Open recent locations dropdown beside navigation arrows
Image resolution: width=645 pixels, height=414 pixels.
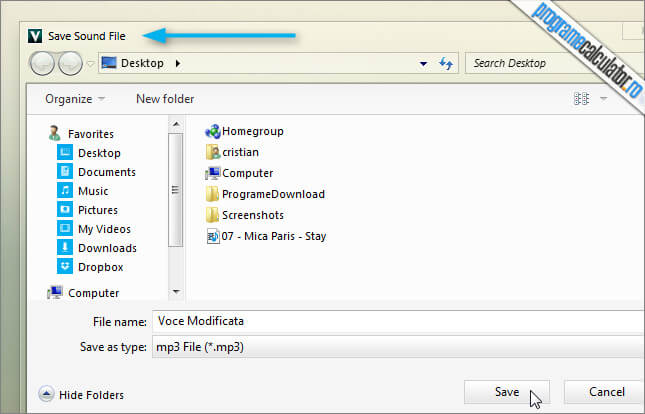click(90, 64)
